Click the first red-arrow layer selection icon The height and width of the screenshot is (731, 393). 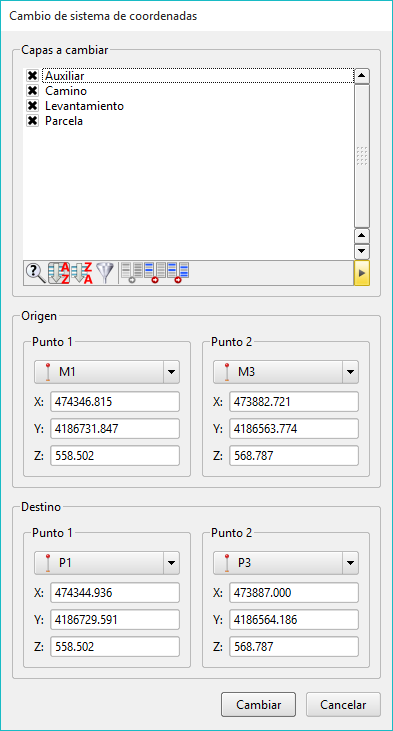tap(155, 273)
